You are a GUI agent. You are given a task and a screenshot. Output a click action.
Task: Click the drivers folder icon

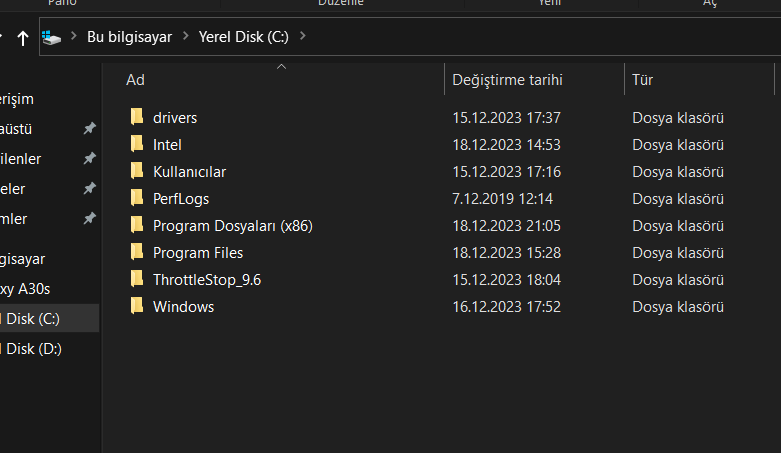tap(137, 117)
